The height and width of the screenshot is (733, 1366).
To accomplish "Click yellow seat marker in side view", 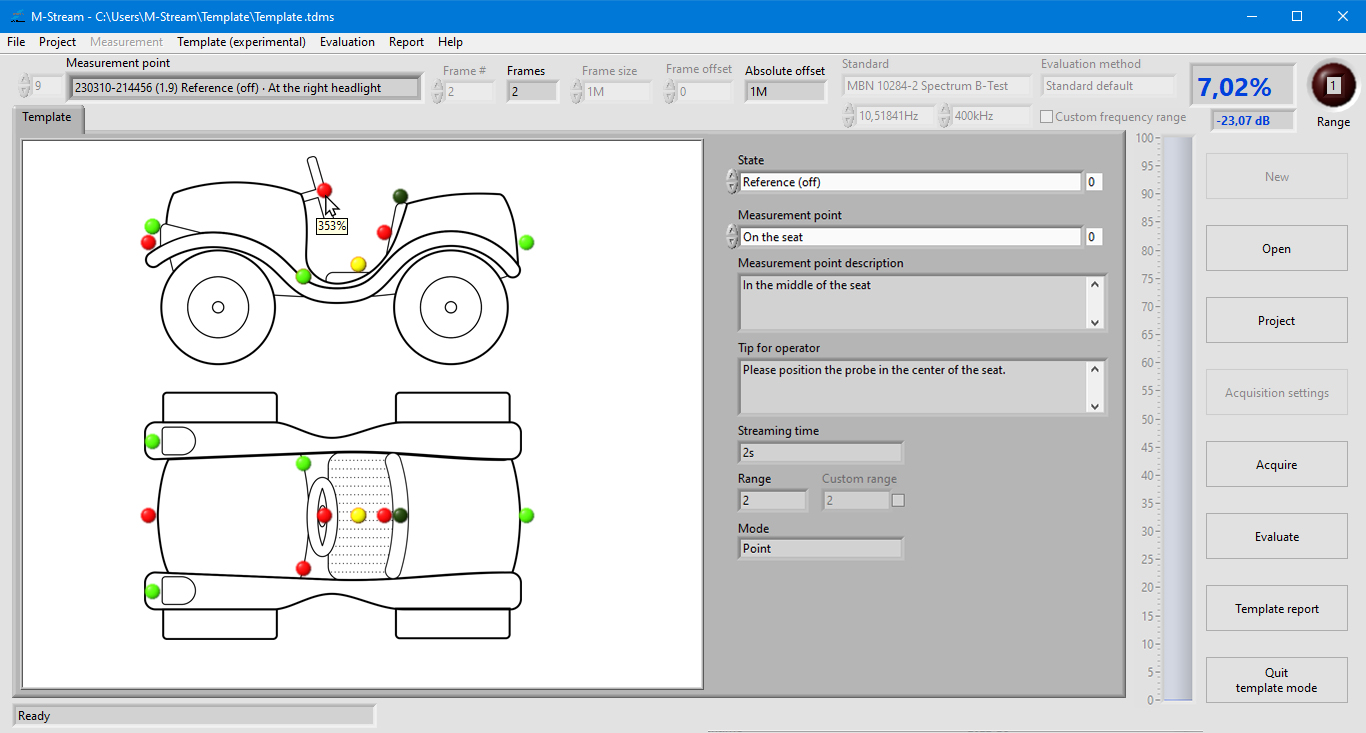I will tap(358, 264).
